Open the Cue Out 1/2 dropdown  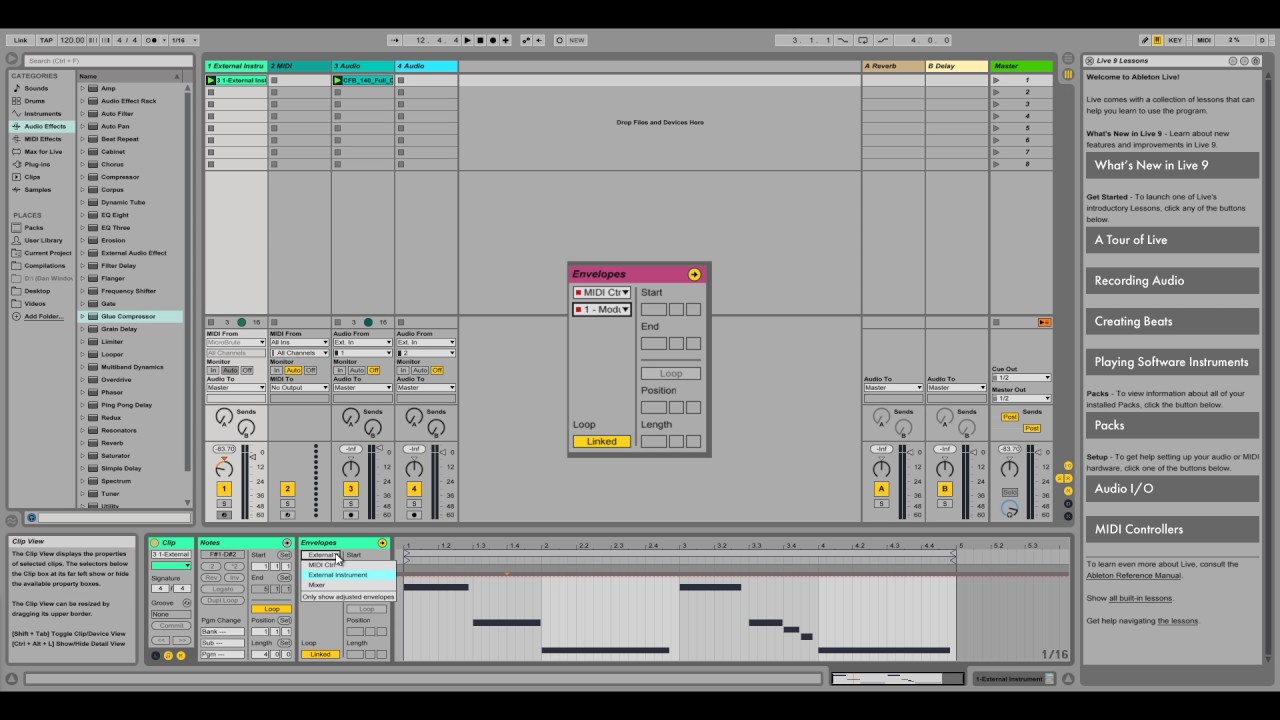[1021, 378]
